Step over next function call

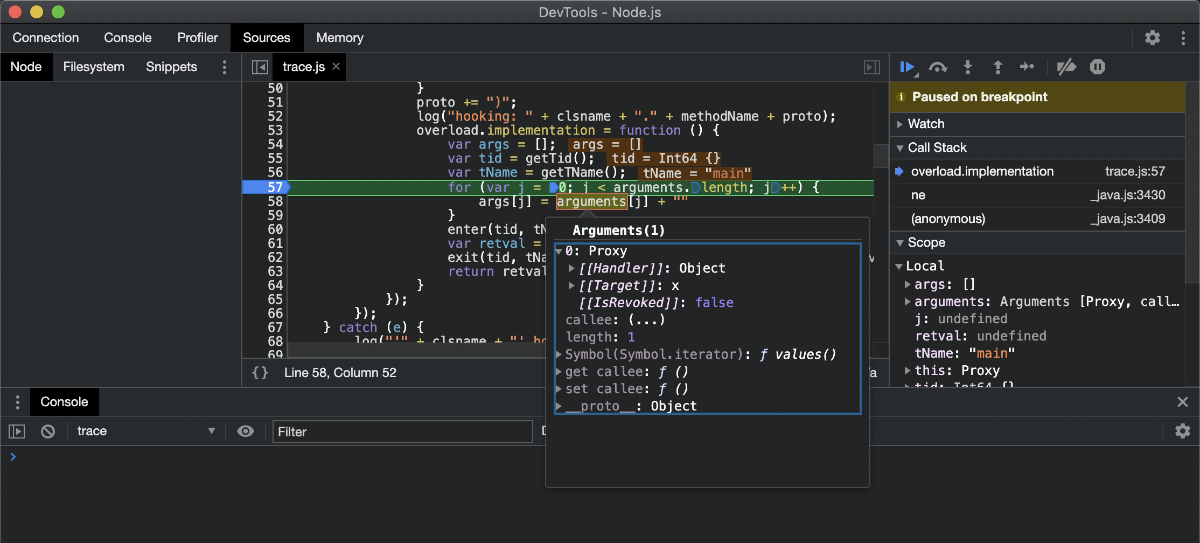click(938, 67)
